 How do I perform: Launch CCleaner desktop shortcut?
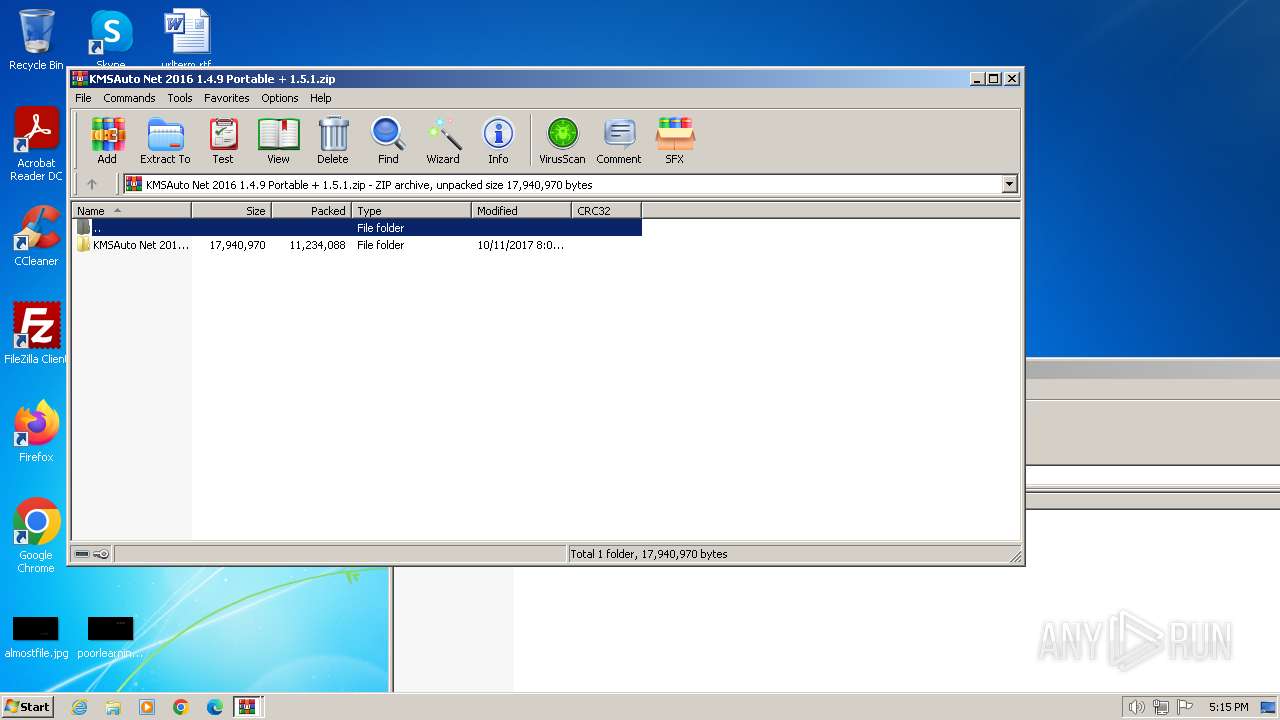pyautogui.click(x=36, y=236)
